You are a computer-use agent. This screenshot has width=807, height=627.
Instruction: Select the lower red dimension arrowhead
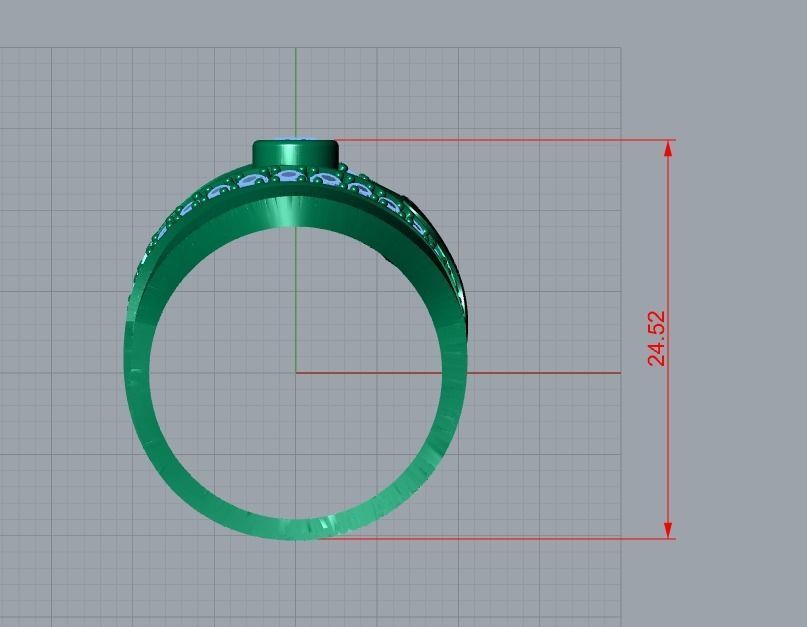(x=668, y=530)
